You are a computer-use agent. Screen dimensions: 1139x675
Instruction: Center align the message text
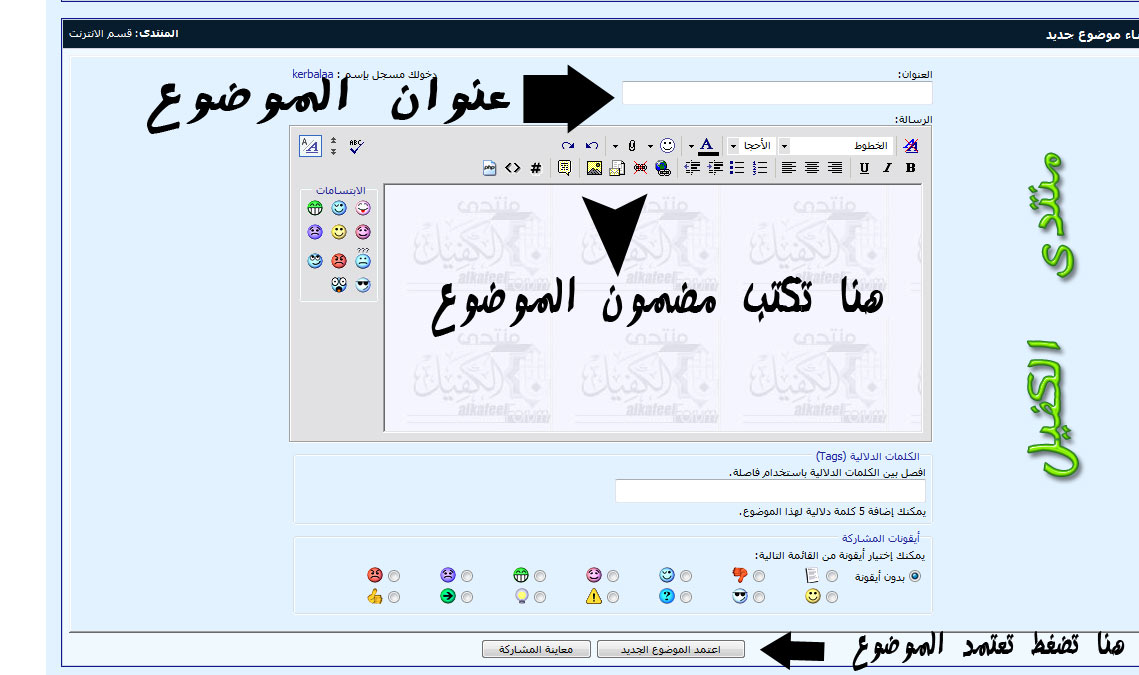pos(812,168)
